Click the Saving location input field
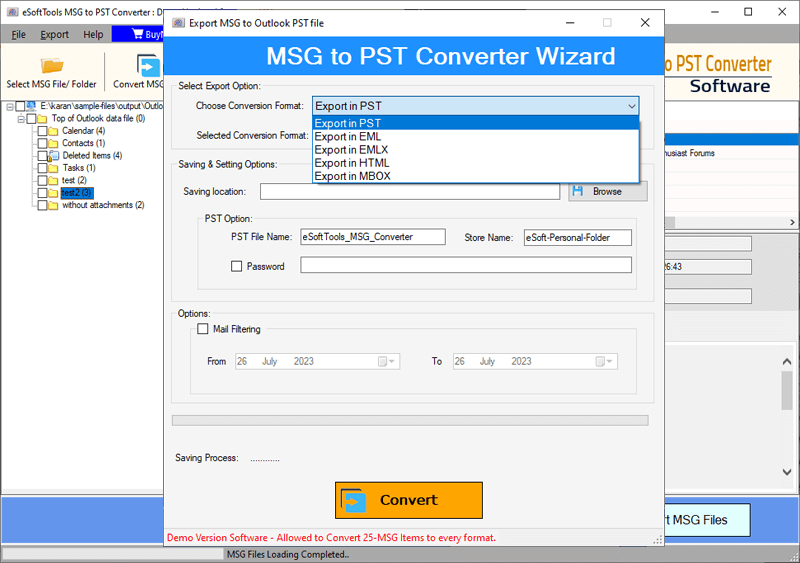Viewport: 800px width, 563px height. click(410, 191)
